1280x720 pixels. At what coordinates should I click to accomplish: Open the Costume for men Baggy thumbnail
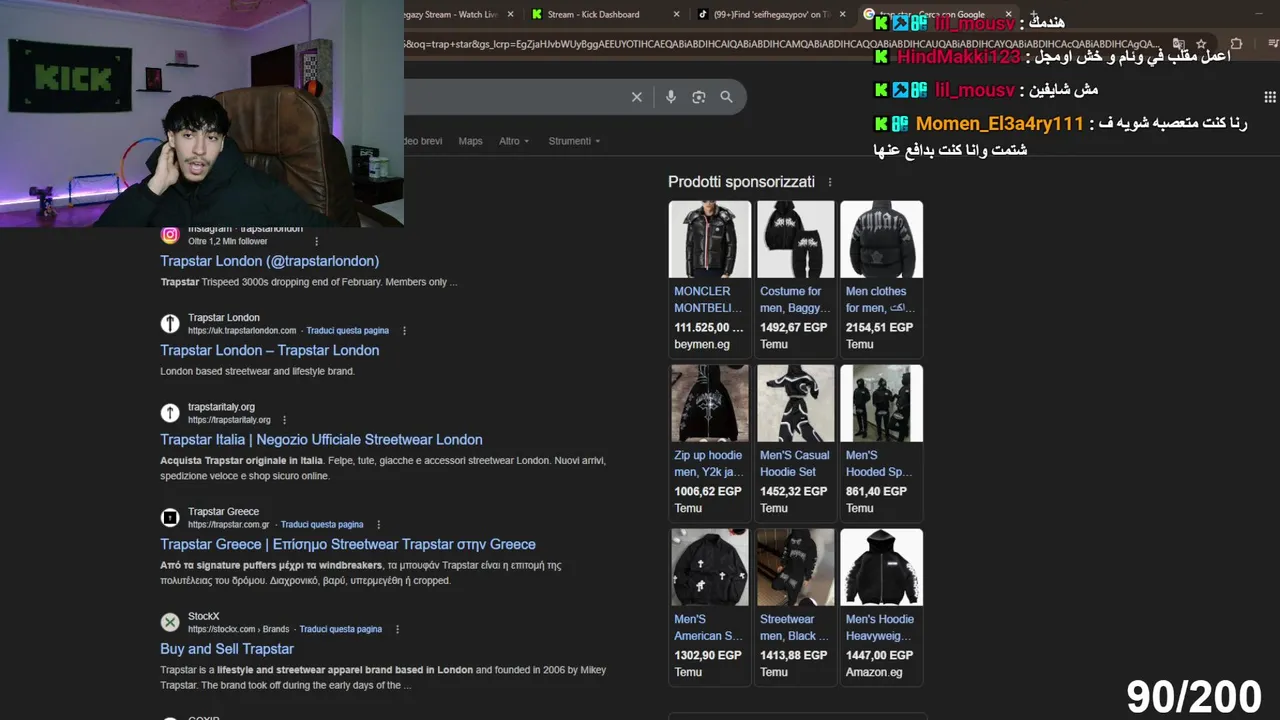(795, 239)
